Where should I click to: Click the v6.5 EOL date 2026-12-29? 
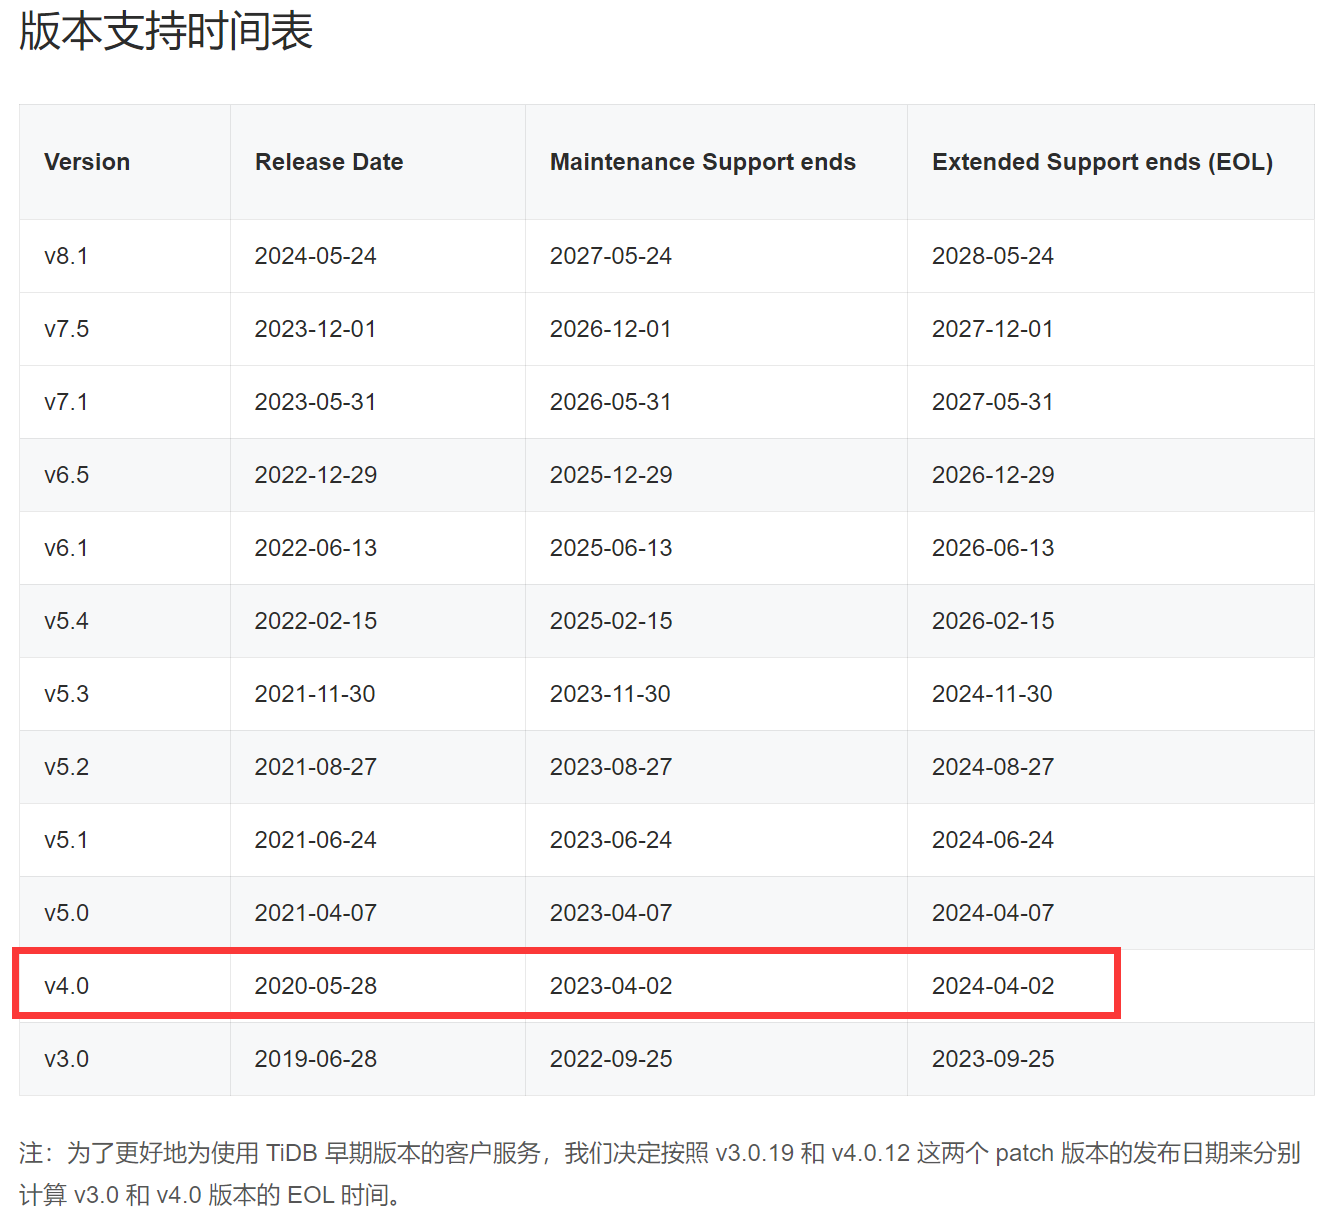click(x=993, y=475)
